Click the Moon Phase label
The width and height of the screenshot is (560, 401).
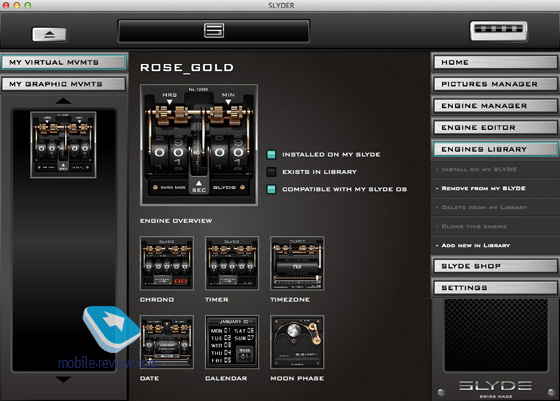tap(297, 379)
